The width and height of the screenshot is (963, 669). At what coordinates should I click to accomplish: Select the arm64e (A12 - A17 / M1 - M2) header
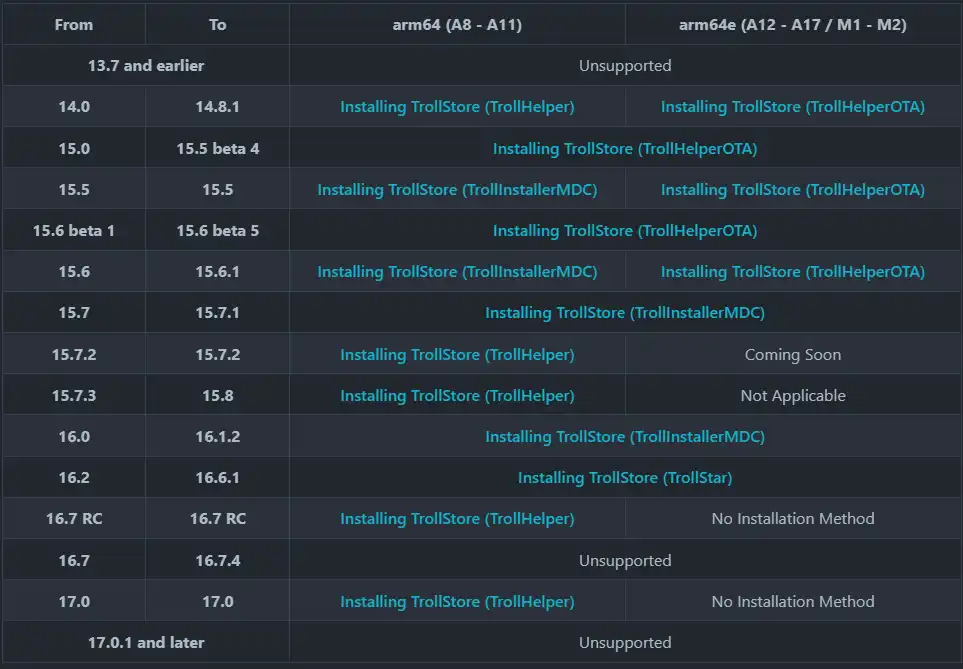pyautogui.click(x=792, y=25)
